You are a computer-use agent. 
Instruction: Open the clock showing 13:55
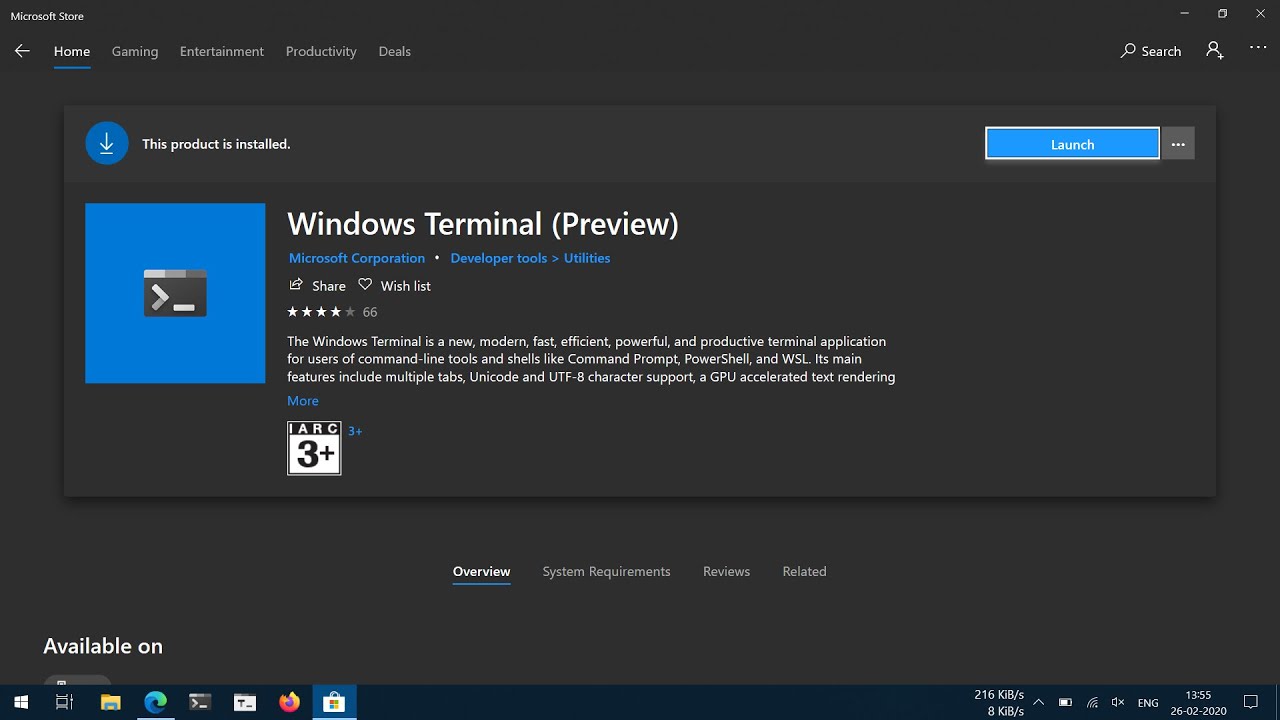(1198, 702)
